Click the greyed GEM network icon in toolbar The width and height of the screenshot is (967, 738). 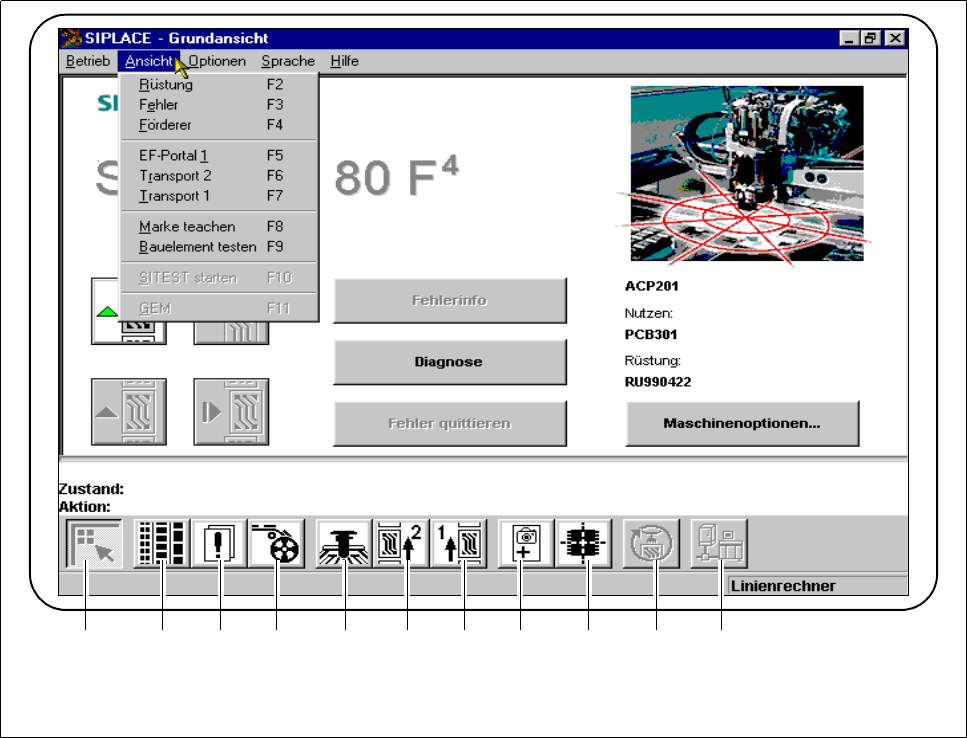tap(718, 544)
